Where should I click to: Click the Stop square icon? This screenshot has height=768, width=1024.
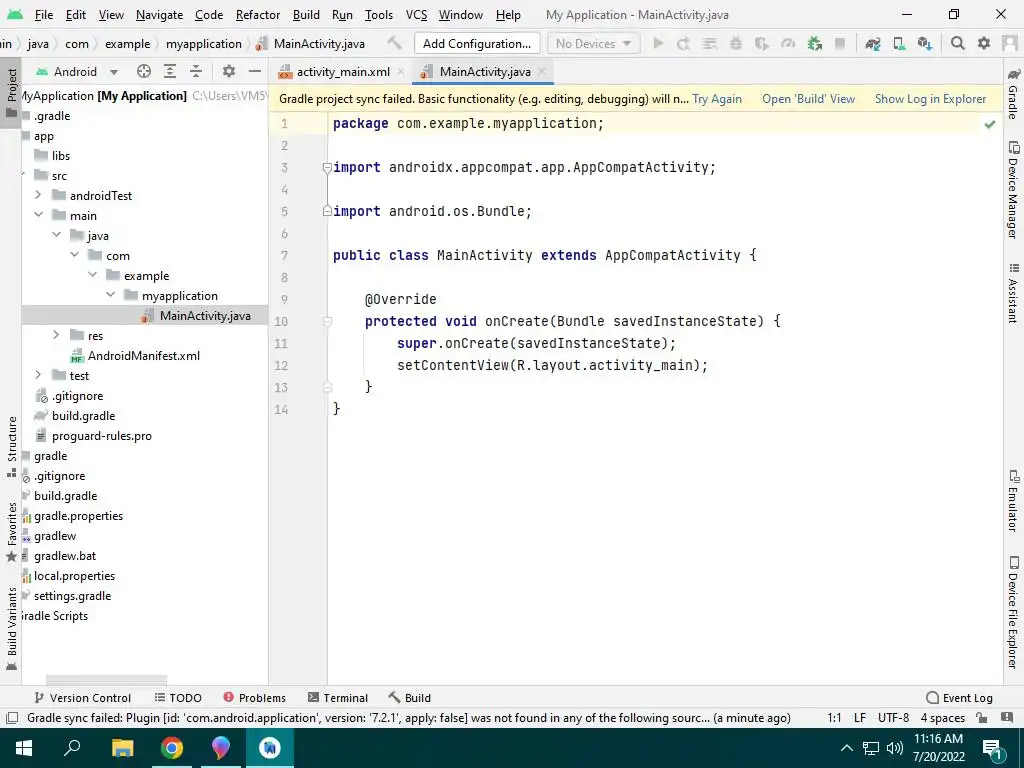click(840, 43)
